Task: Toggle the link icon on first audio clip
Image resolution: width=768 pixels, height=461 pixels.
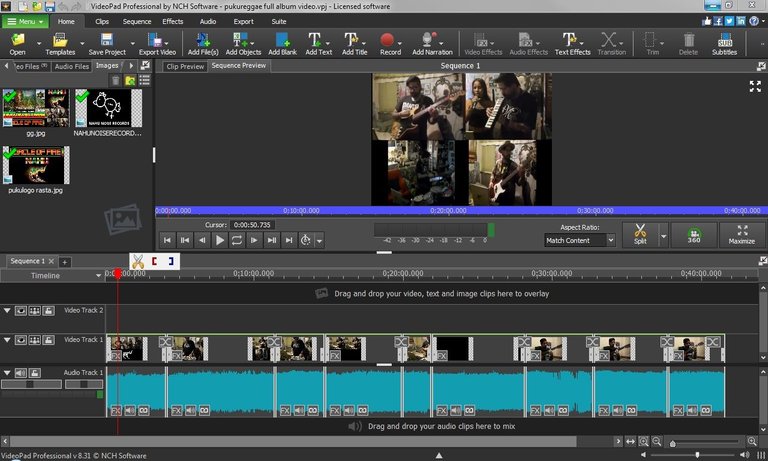Action: (x=144, y=410)
